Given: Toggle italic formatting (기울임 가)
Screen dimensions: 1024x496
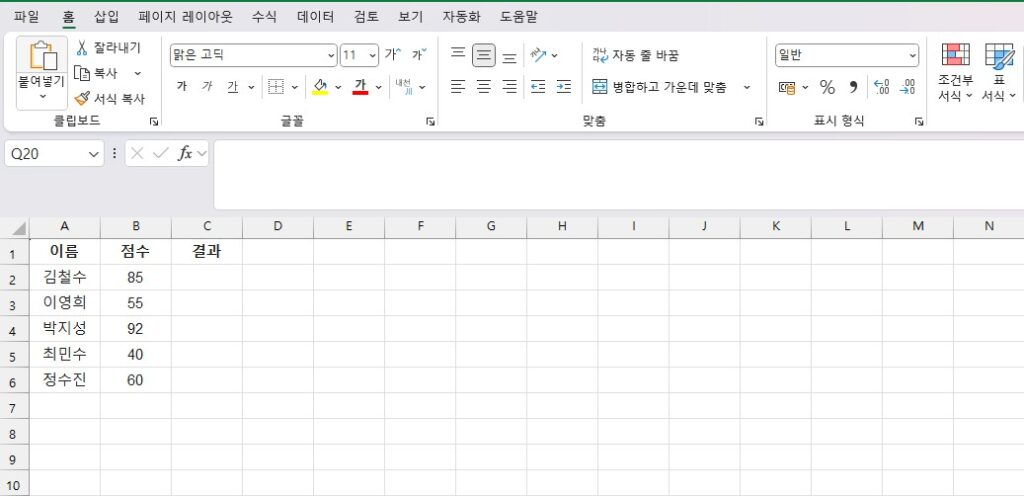Looking at the screenshot, I should click(207, 87).
